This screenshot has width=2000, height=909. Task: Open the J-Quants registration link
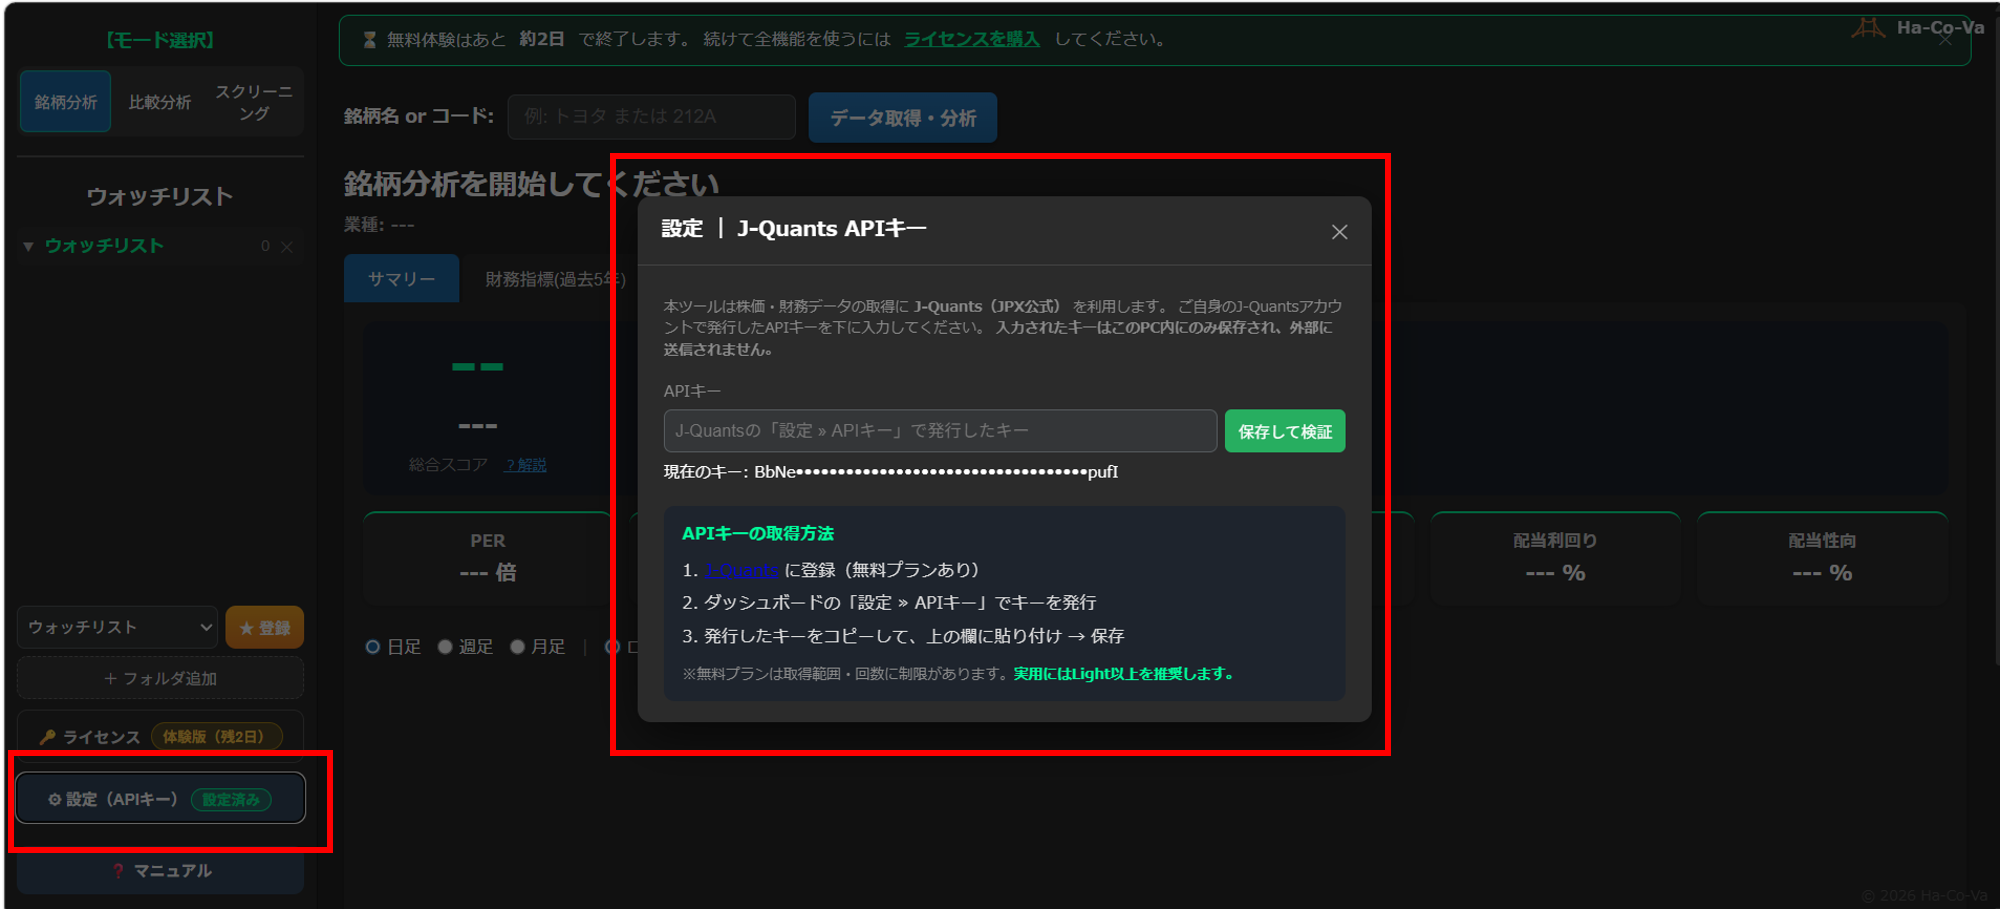pyautogui.click(x=741, y=570)
